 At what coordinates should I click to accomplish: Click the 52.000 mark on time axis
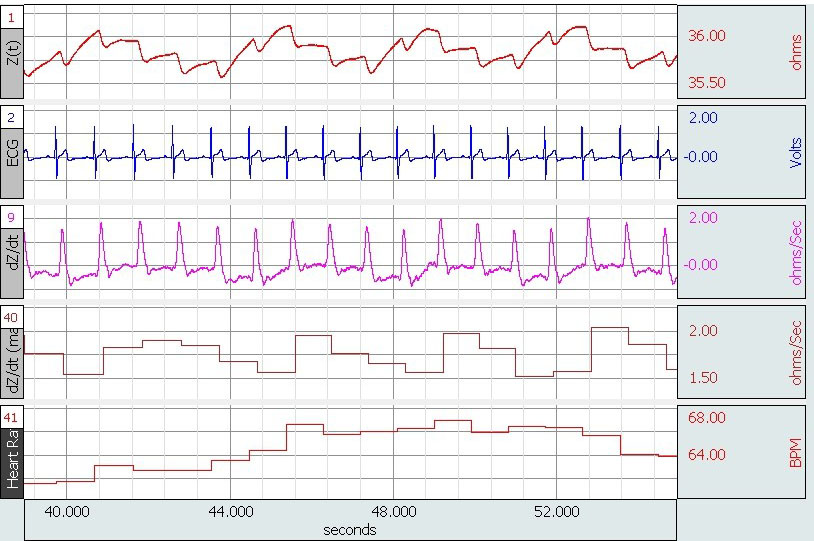[x=556, y=511]
